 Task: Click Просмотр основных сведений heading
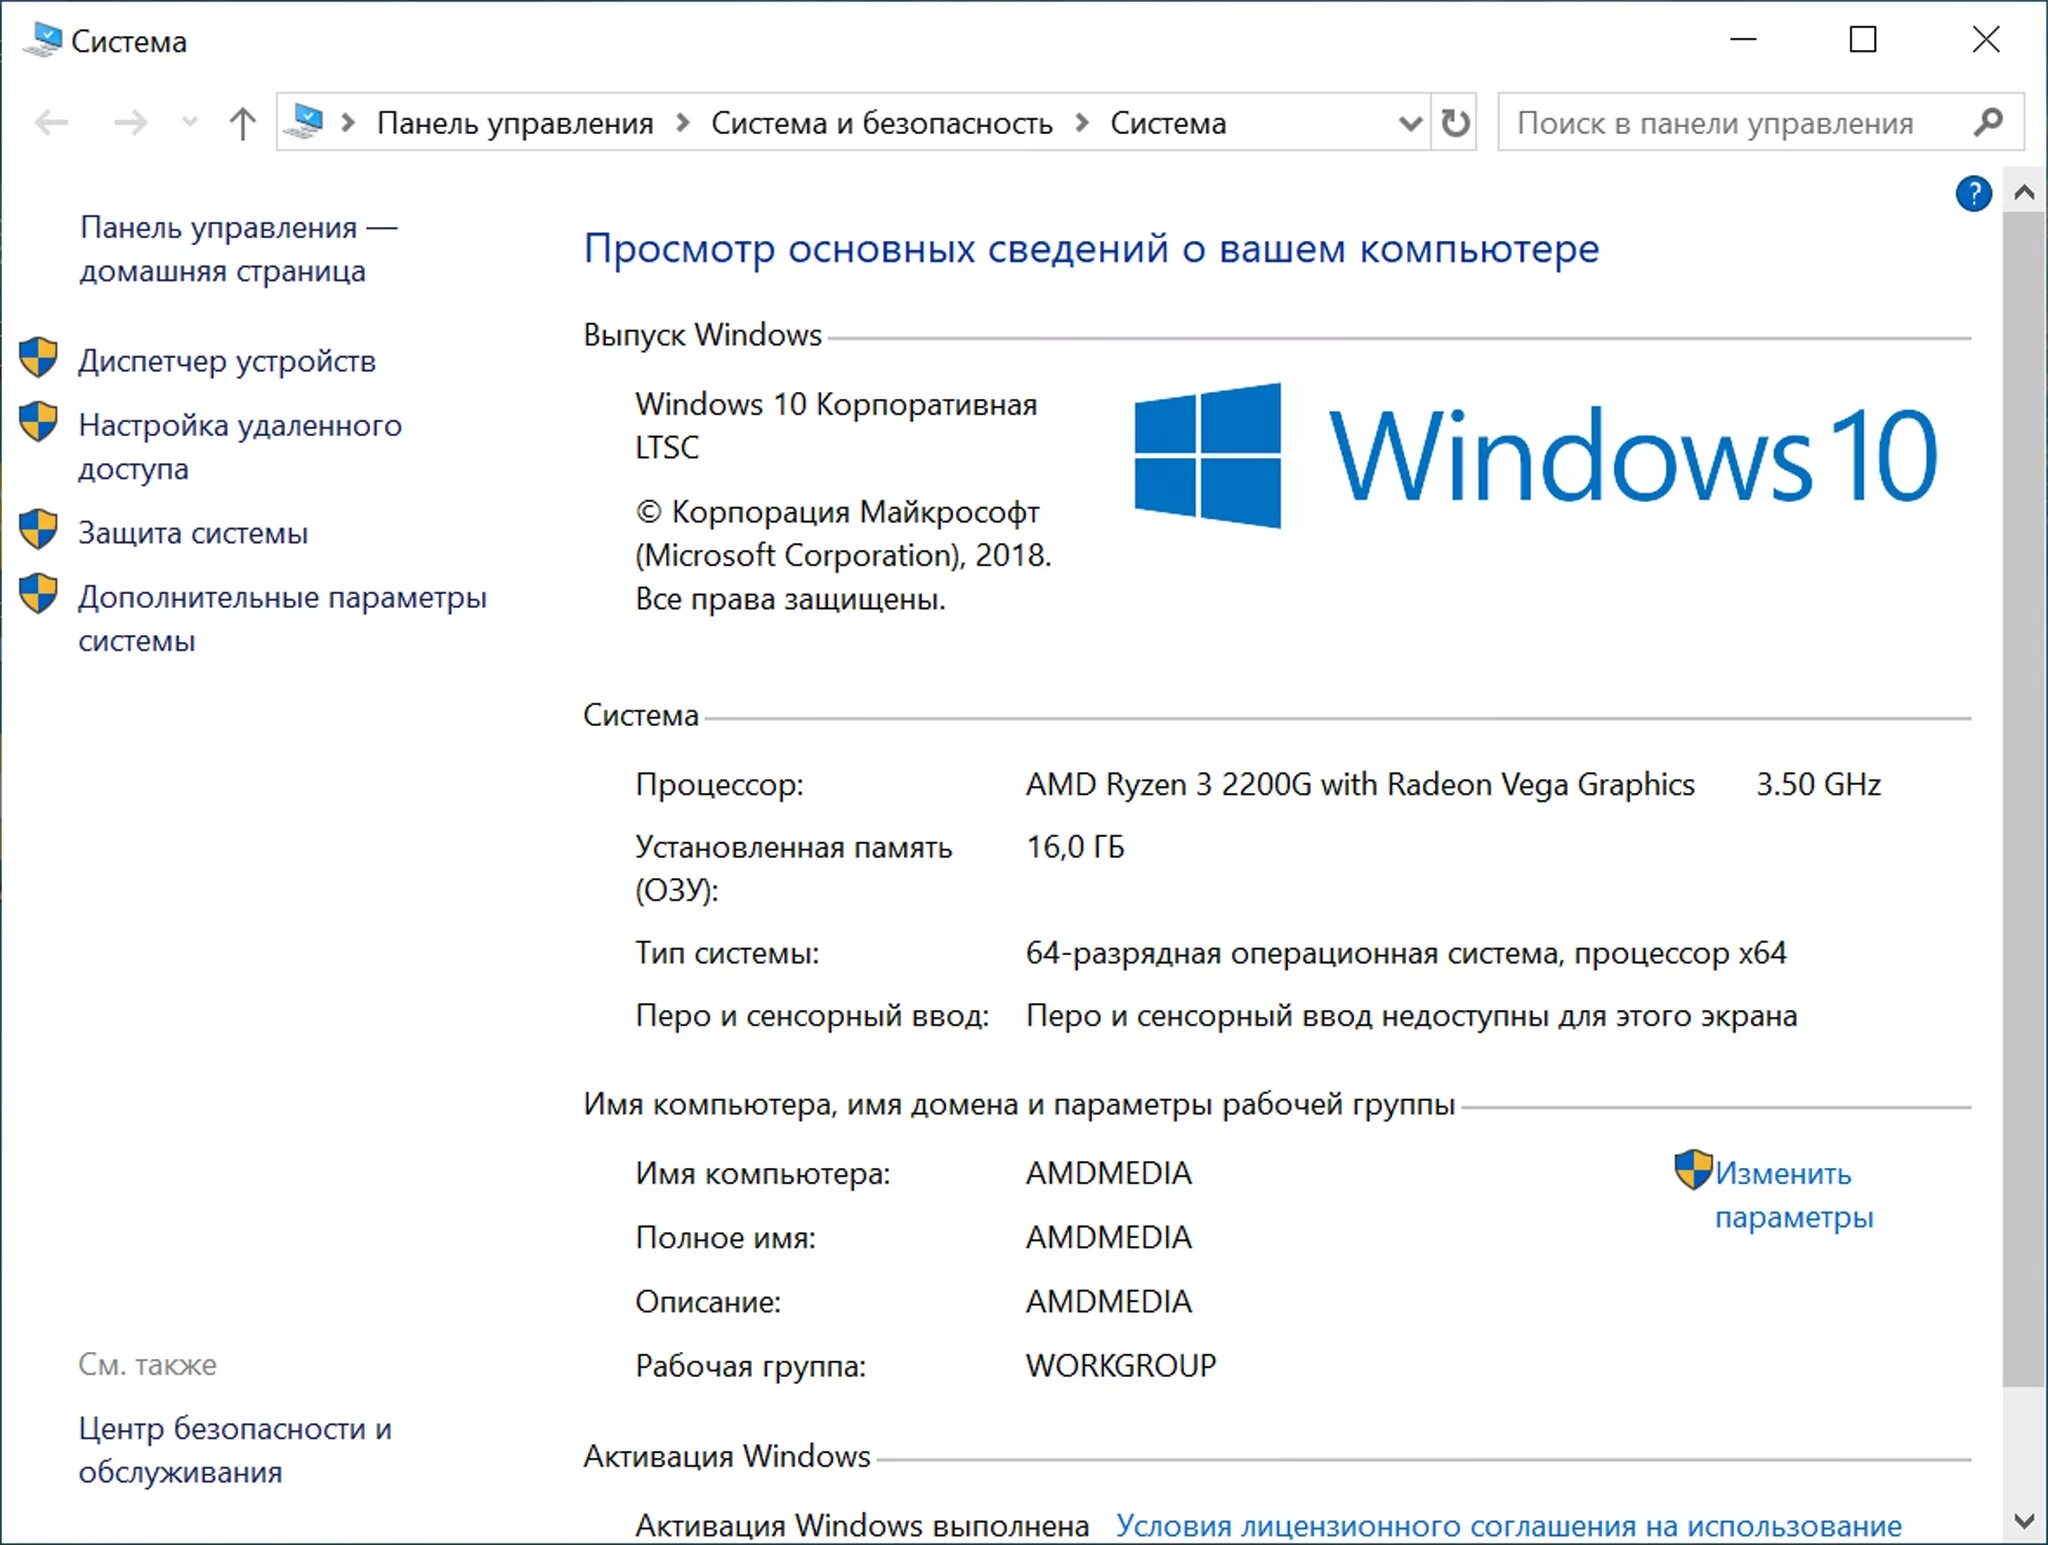(1091, 248)
